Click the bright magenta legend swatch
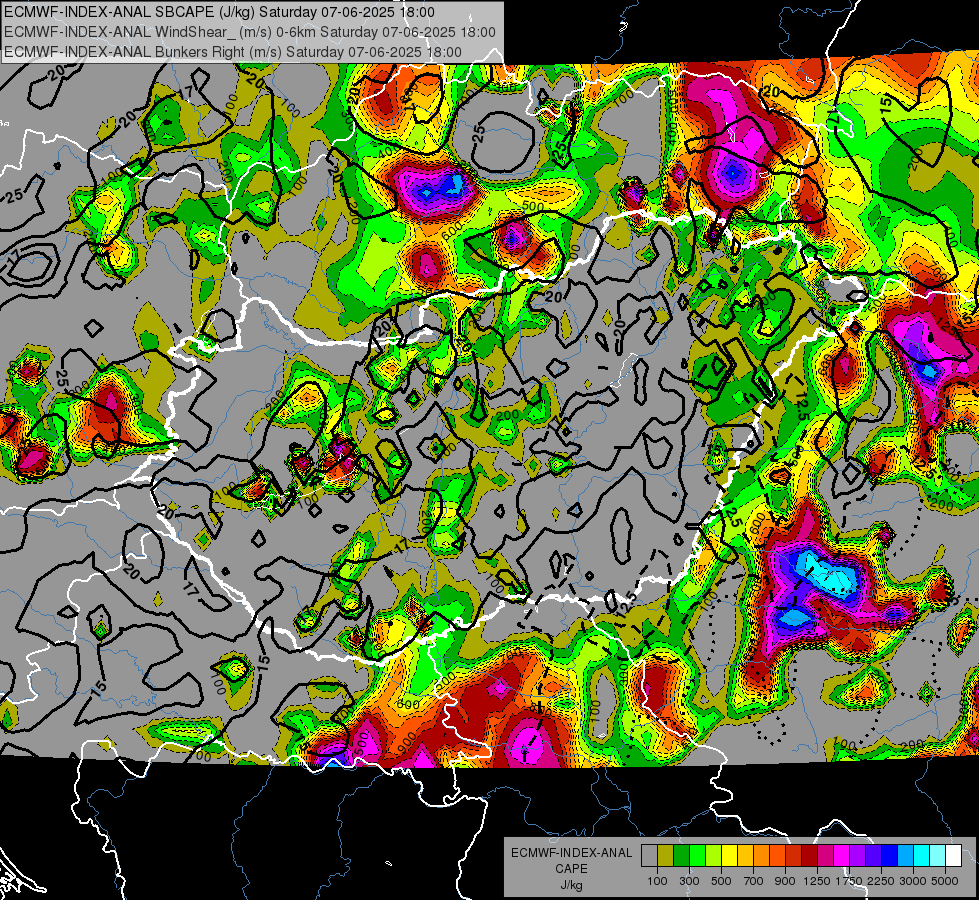 842,855
